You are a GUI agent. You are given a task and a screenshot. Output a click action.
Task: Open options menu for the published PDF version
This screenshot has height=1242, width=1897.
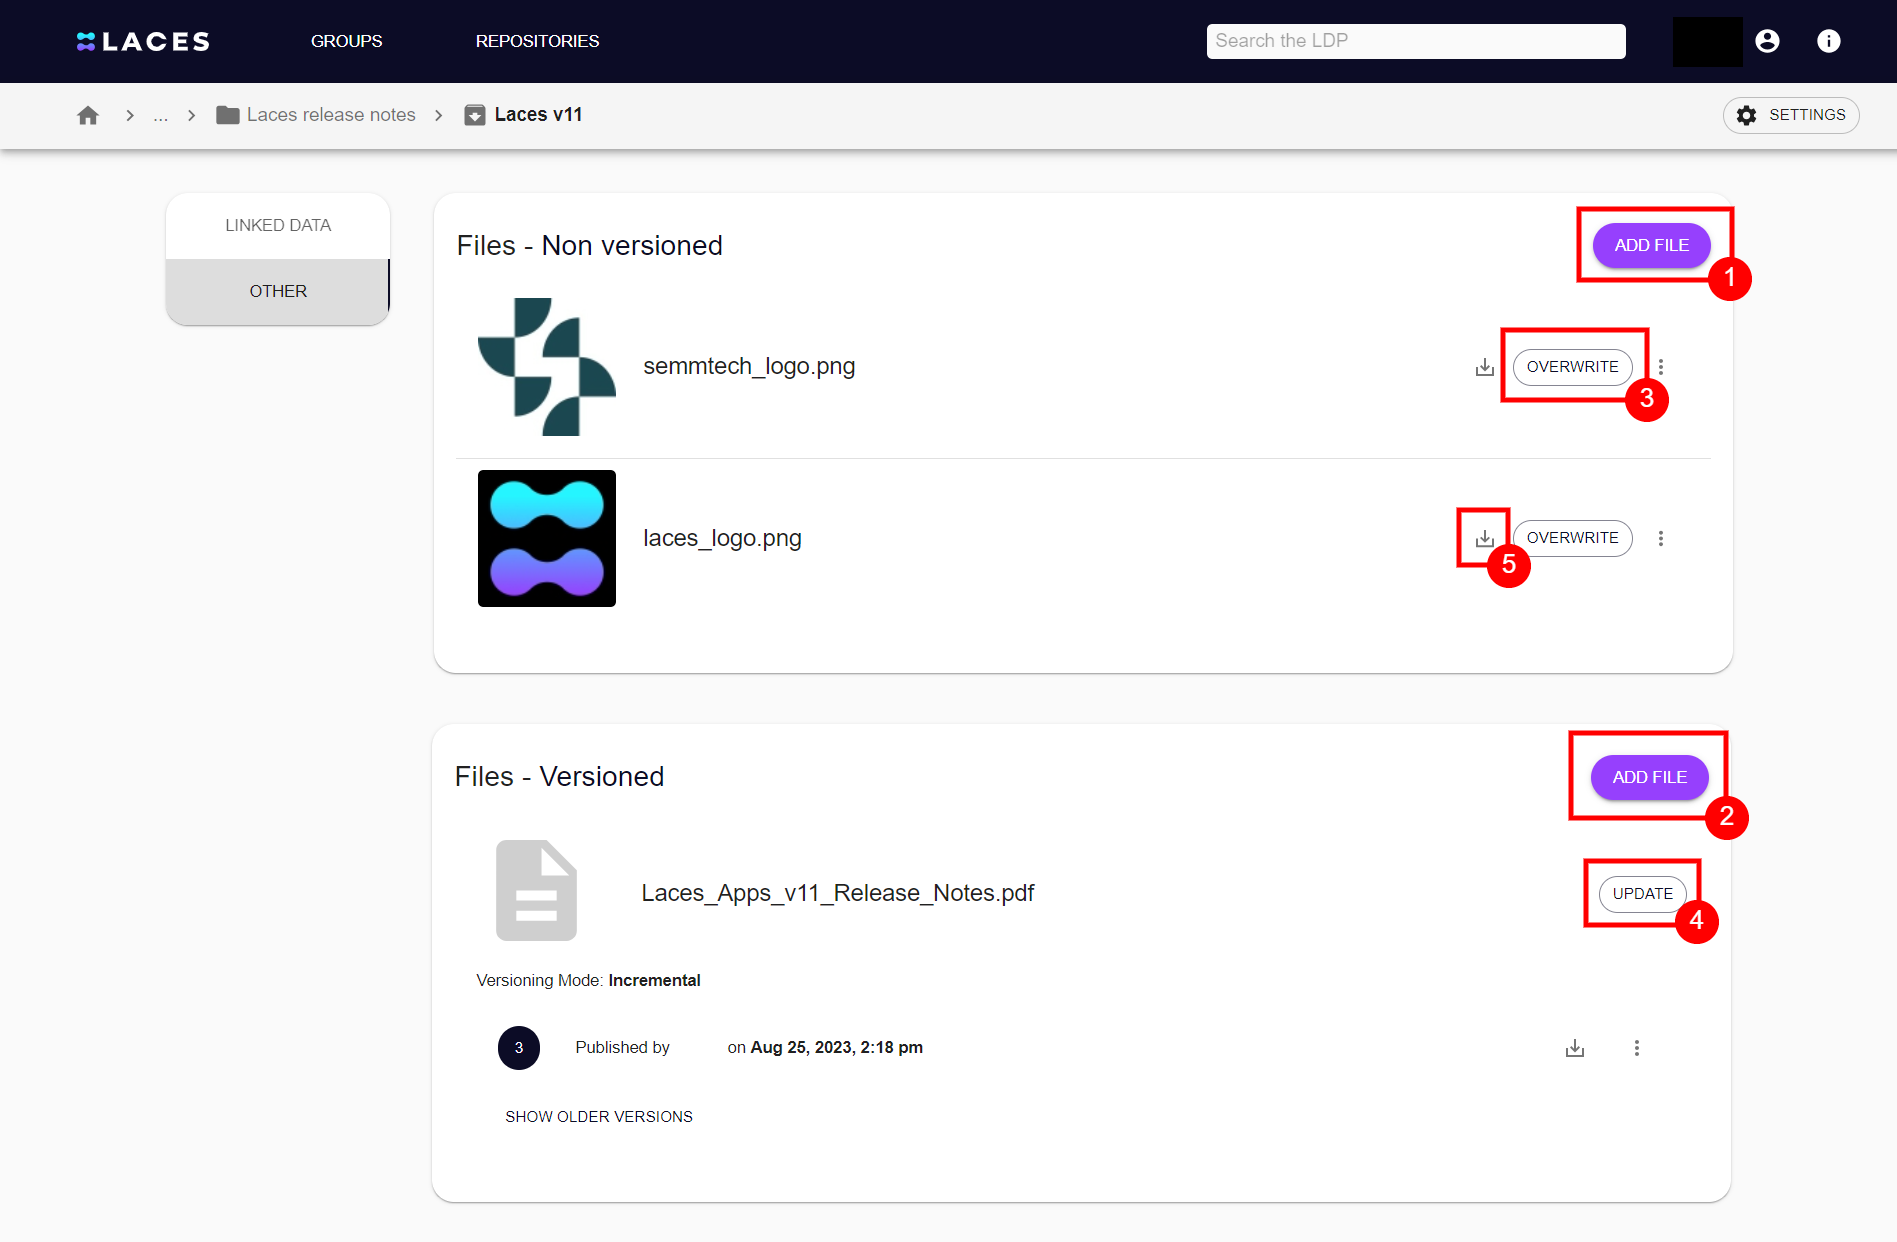pyautogui.click(x=1637, y=1047)
